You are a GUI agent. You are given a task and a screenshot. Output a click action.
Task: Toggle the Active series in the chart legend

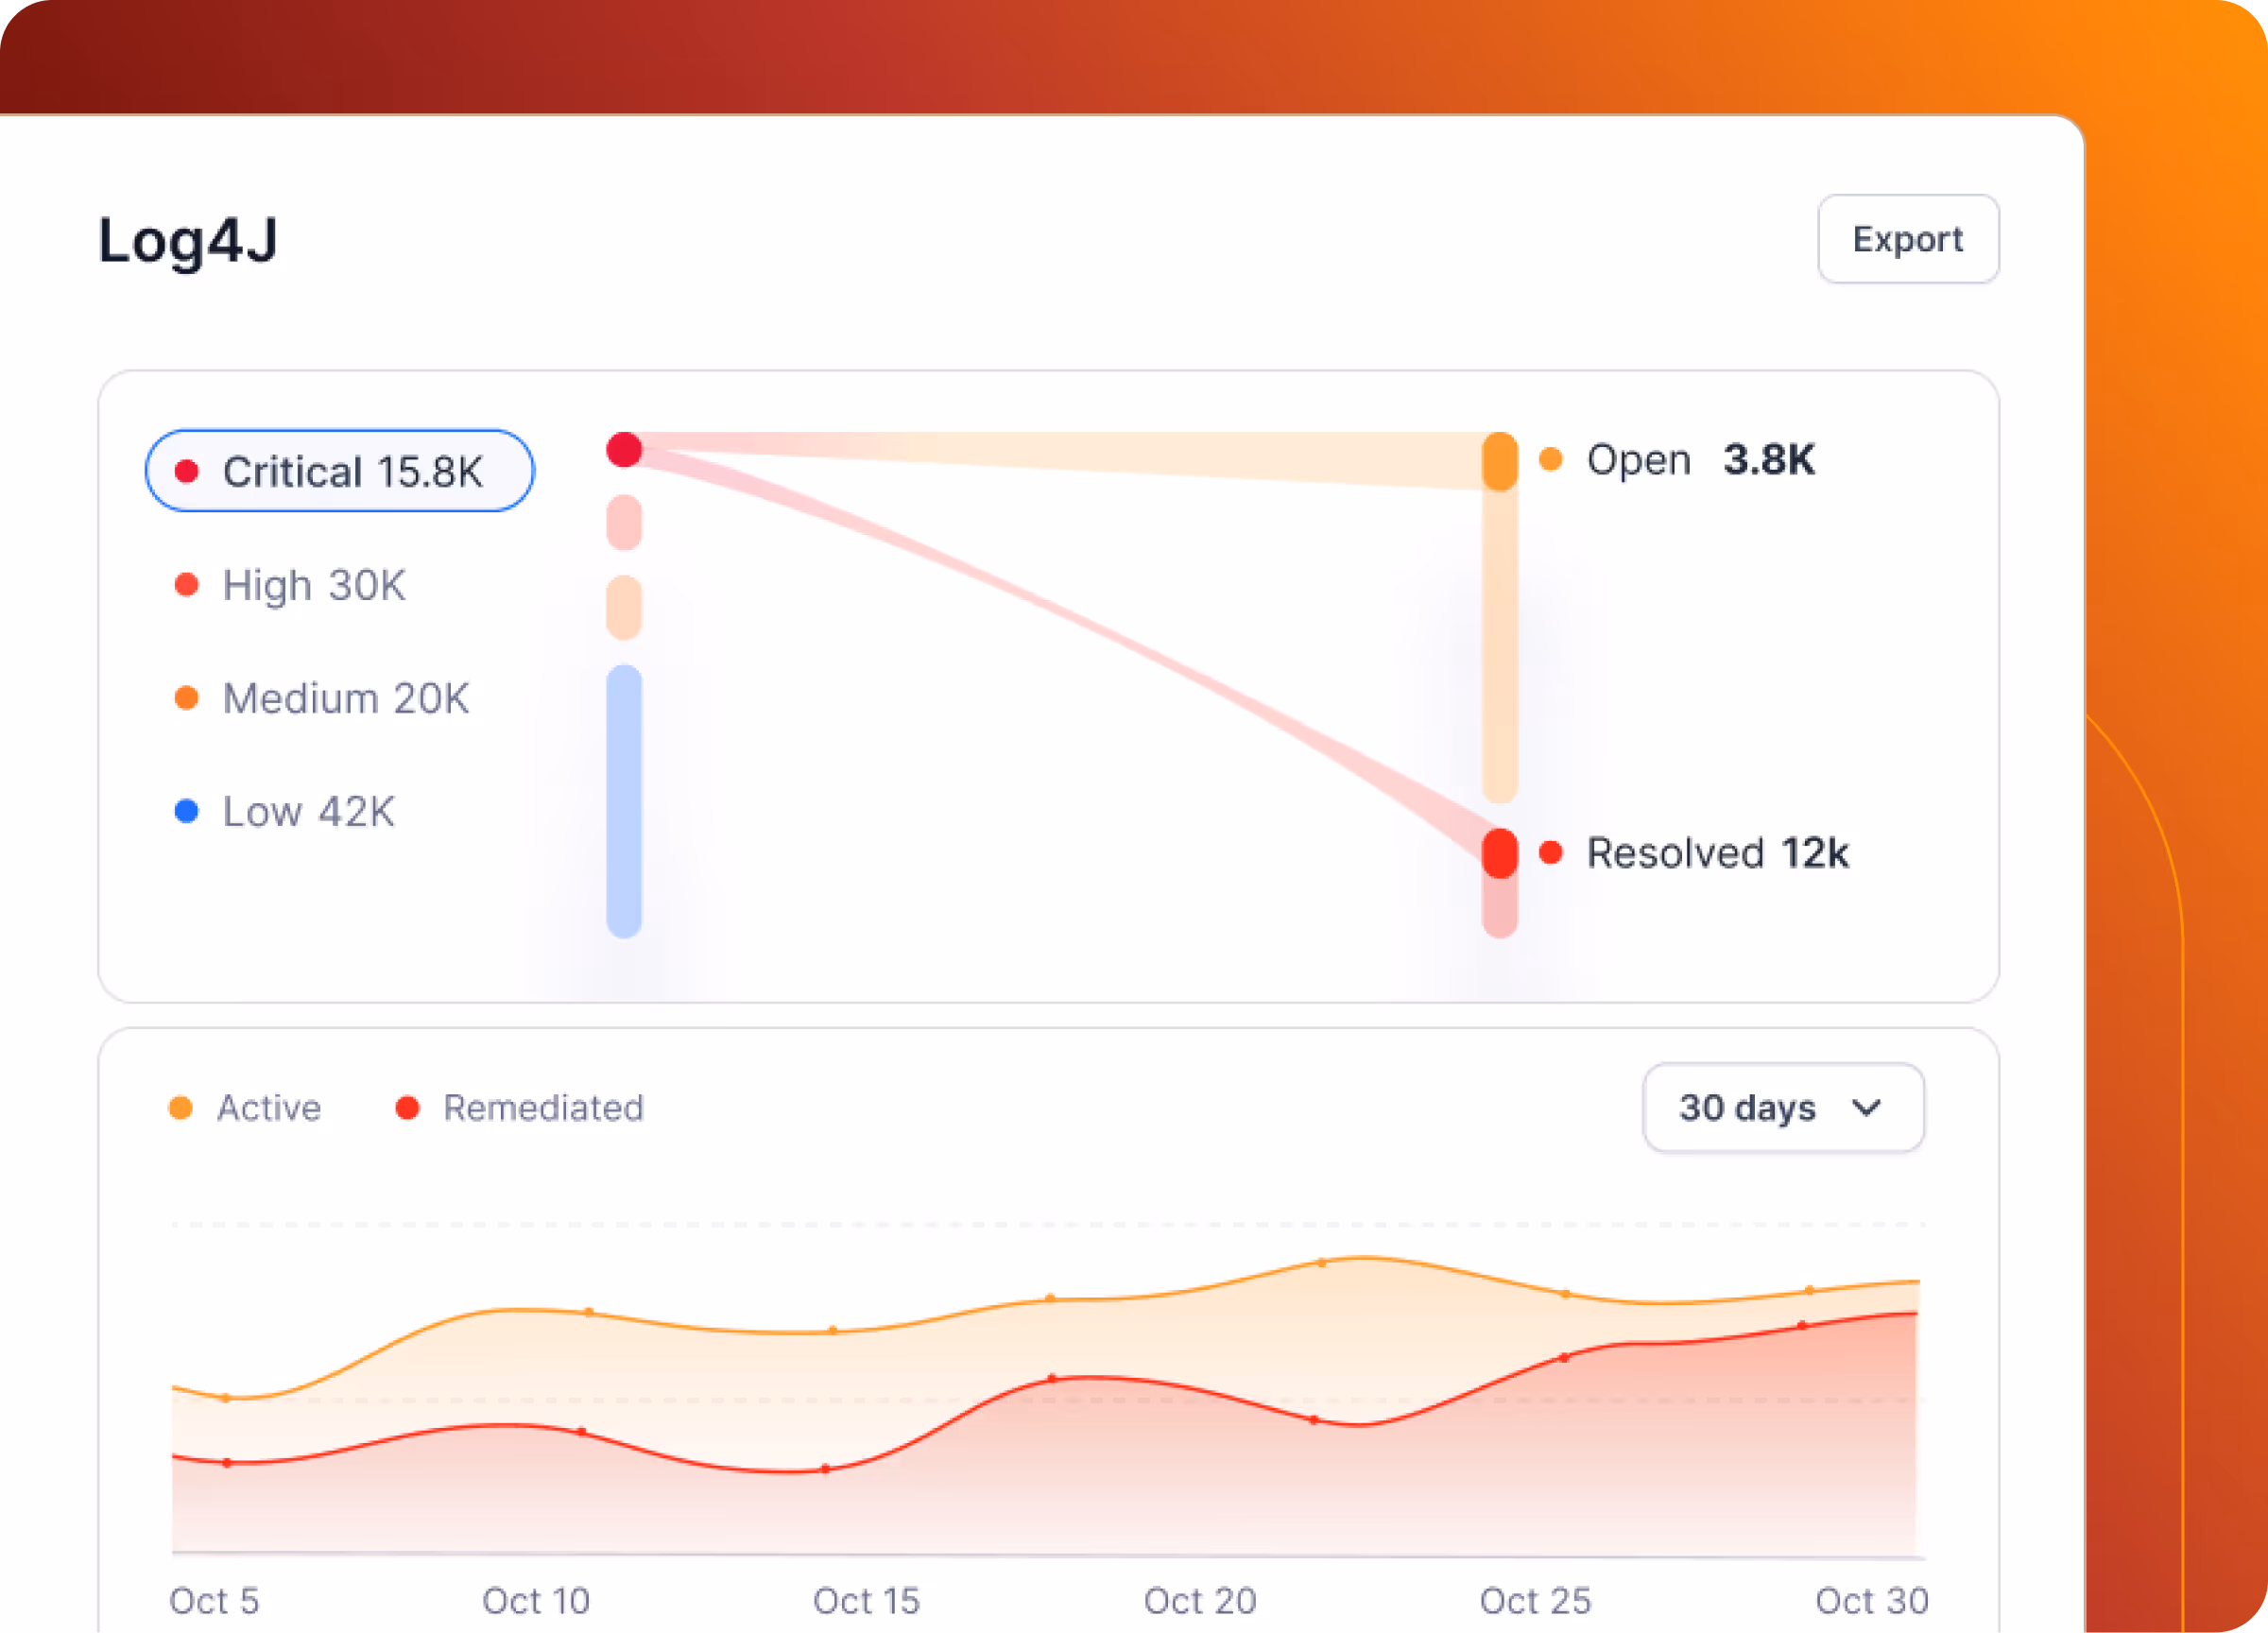coord(246,1108)
